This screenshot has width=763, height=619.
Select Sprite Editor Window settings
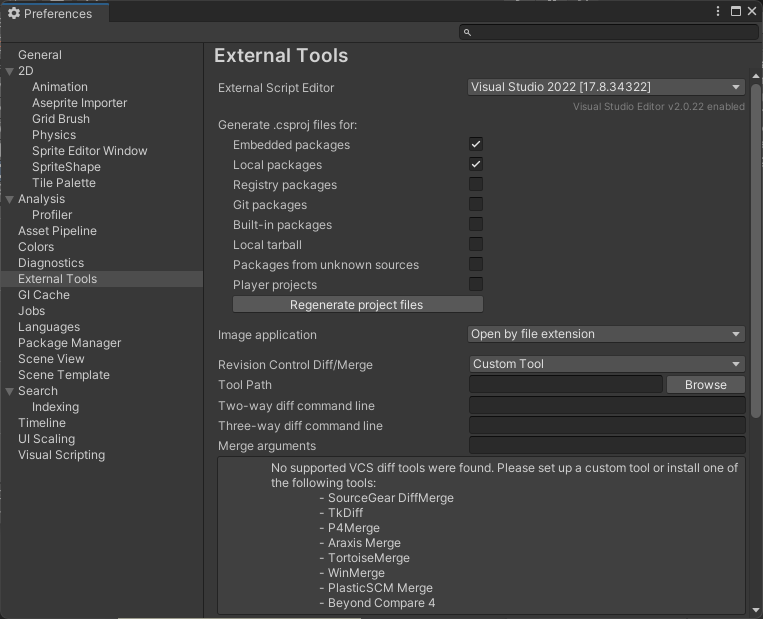click(90, 151)
